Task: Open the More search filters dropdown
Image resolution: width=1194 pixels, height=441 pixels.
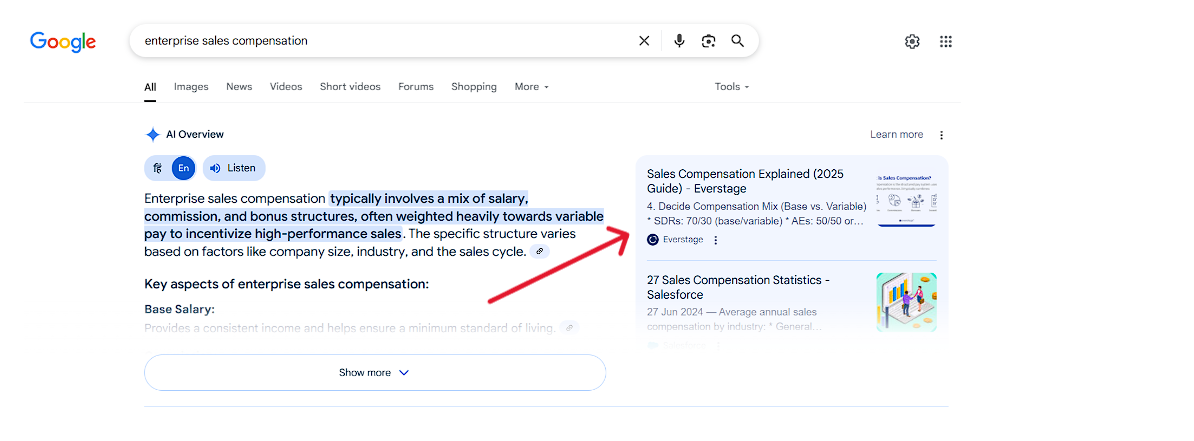Action: (x=532, y=87)
